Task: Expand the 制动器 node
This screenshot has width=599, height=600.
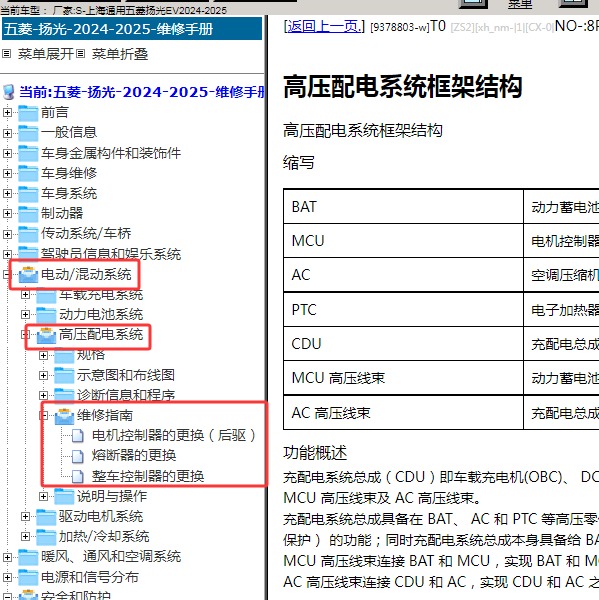Action: click(x=7, y=213)
